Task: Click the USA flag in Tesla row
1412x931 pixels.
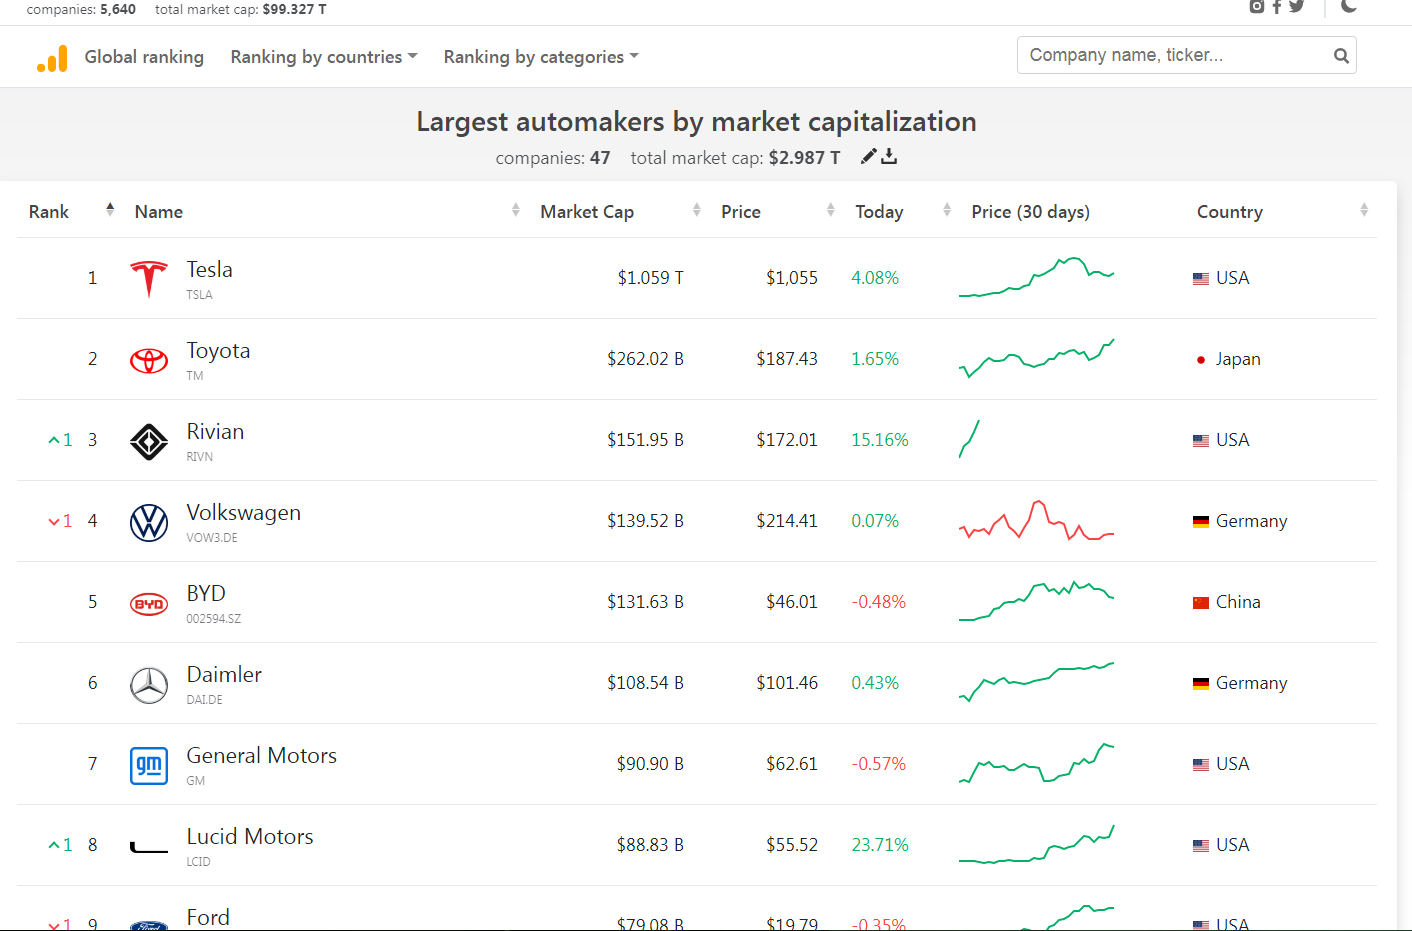Action: (x=1201, y=279)
